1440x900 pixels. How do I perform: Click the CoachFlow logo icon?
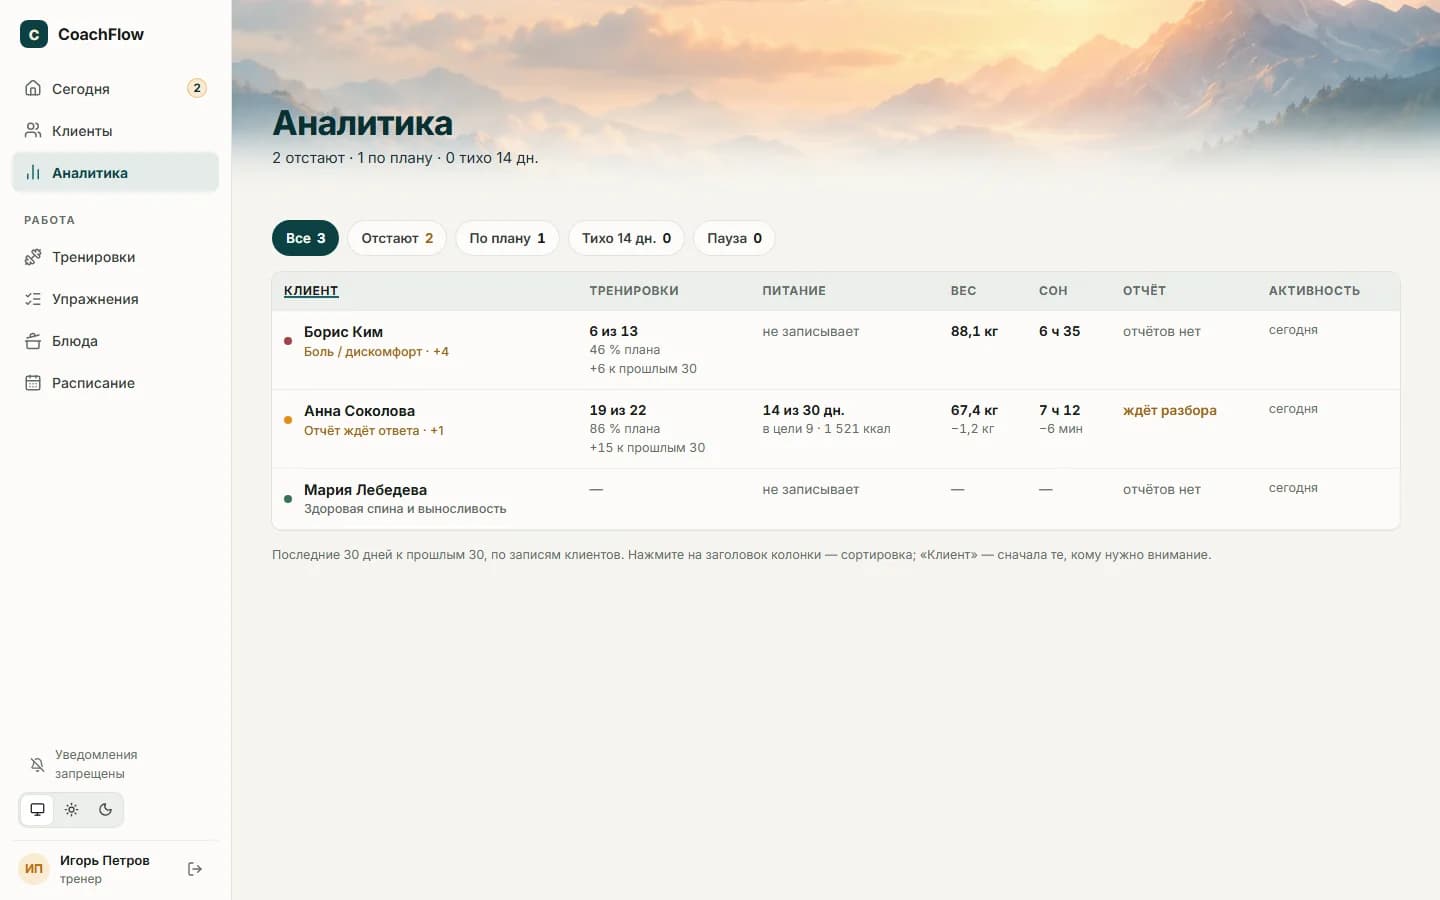coord(34,34)
